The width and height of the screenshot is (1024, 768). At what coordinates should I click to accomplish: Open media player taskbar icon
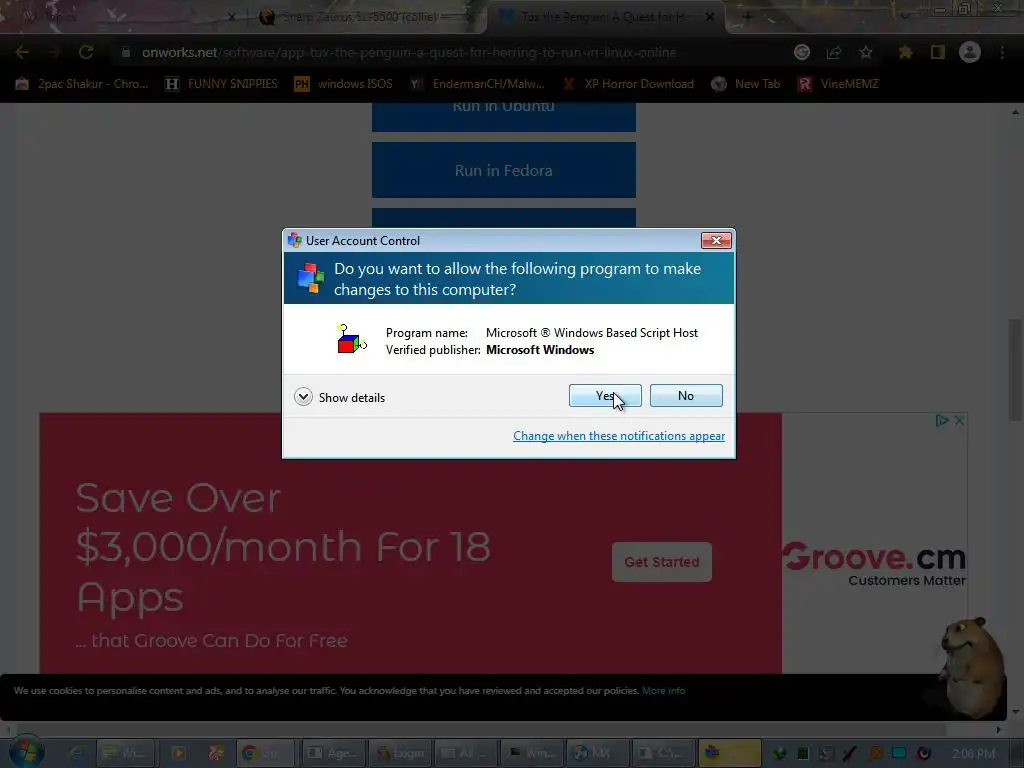pyautogui.click(x=178, y=754)
